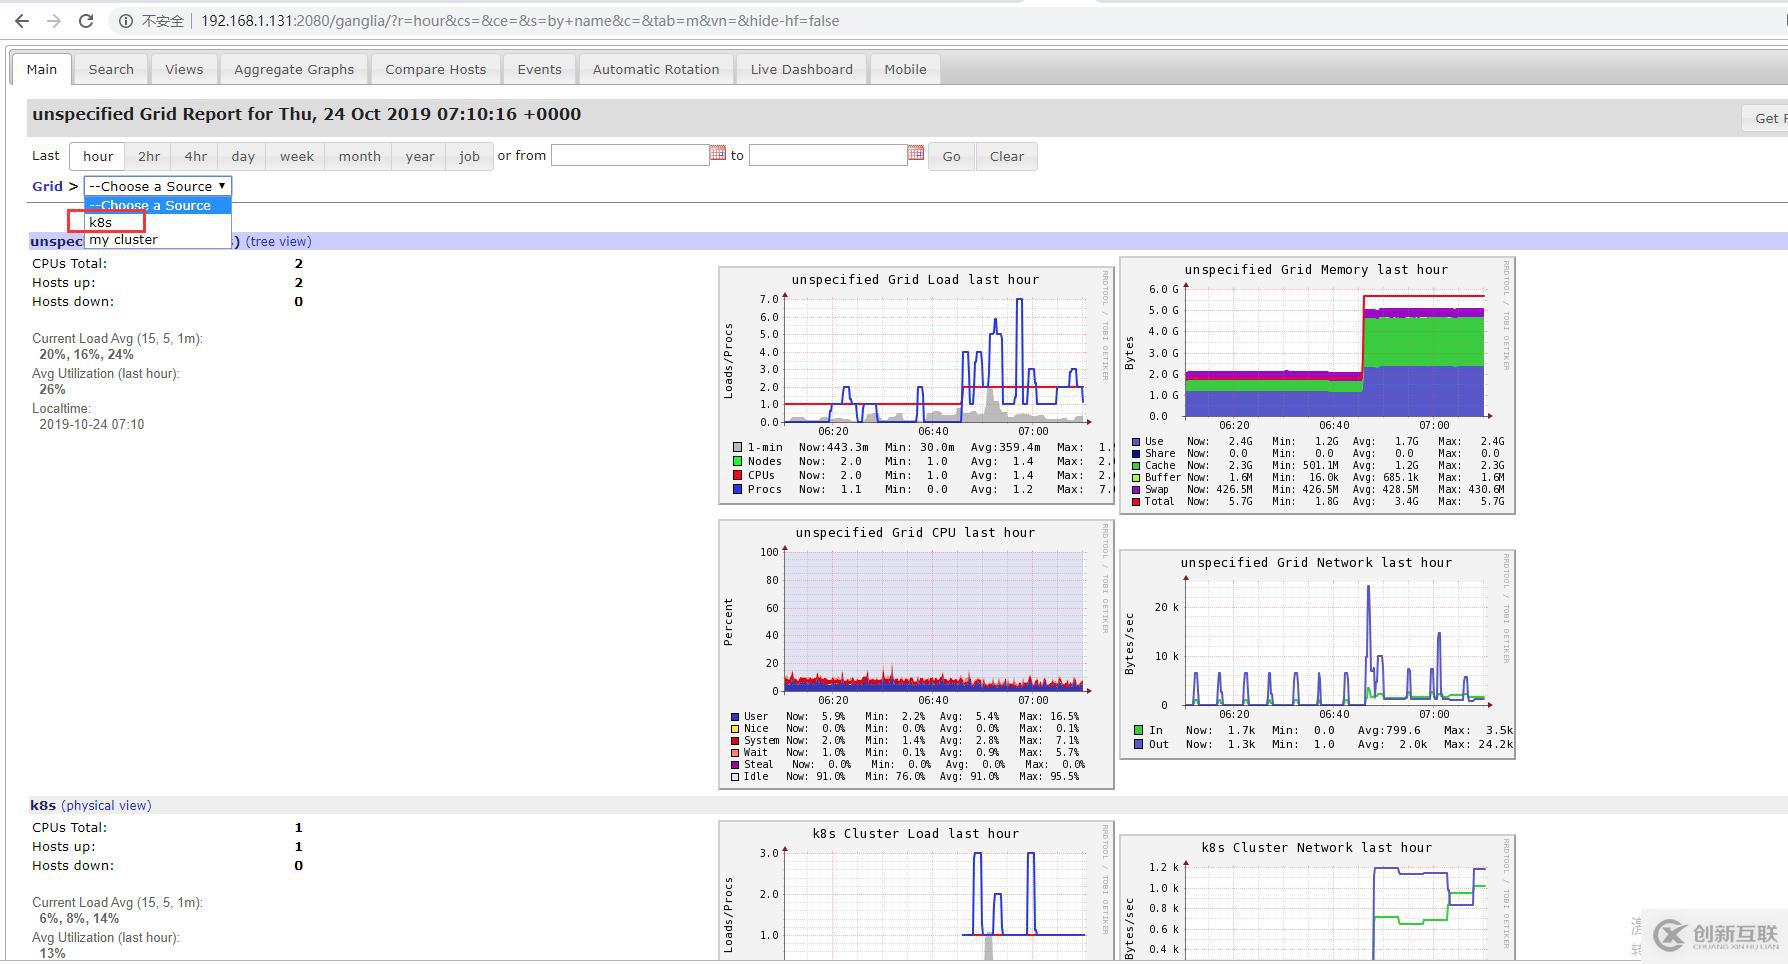Image resolution: width=1788 pixels, height=964 pixels.
Task: Open the Choose a Source dropdown
Action: pos(158,186)
